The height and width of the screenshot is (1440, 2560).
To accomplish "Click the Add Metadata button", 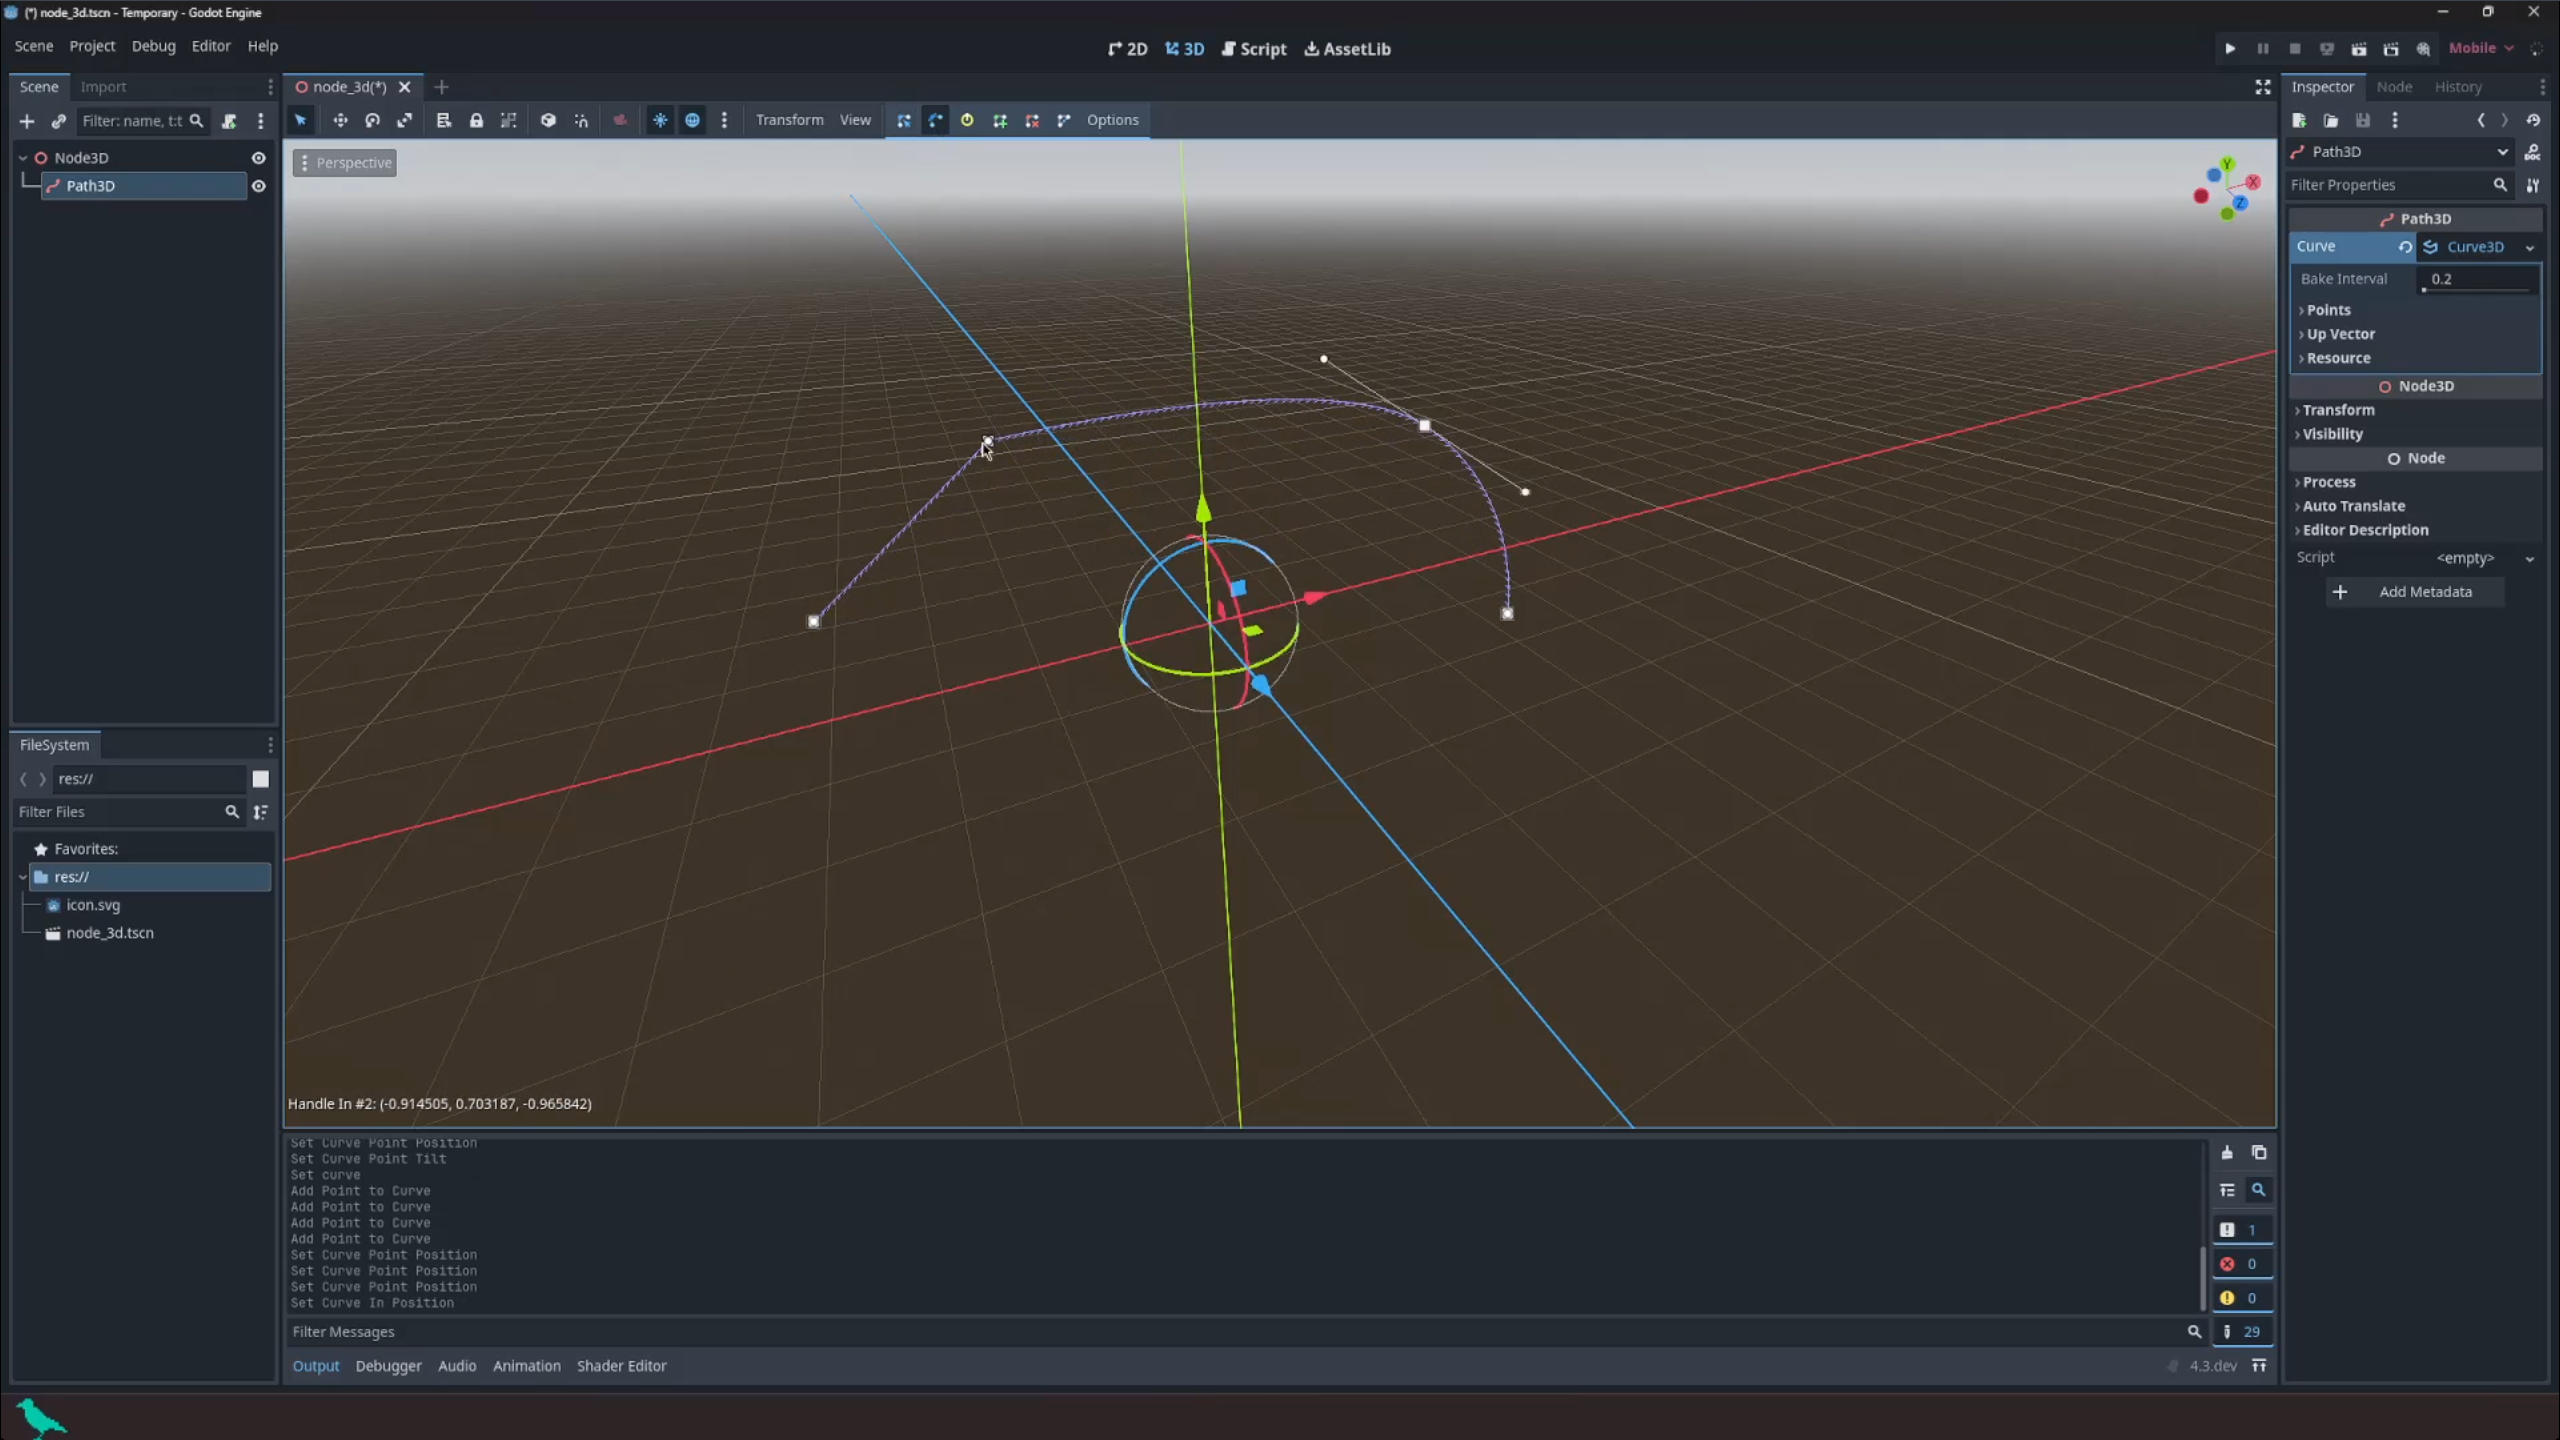I will point(2415,592).
